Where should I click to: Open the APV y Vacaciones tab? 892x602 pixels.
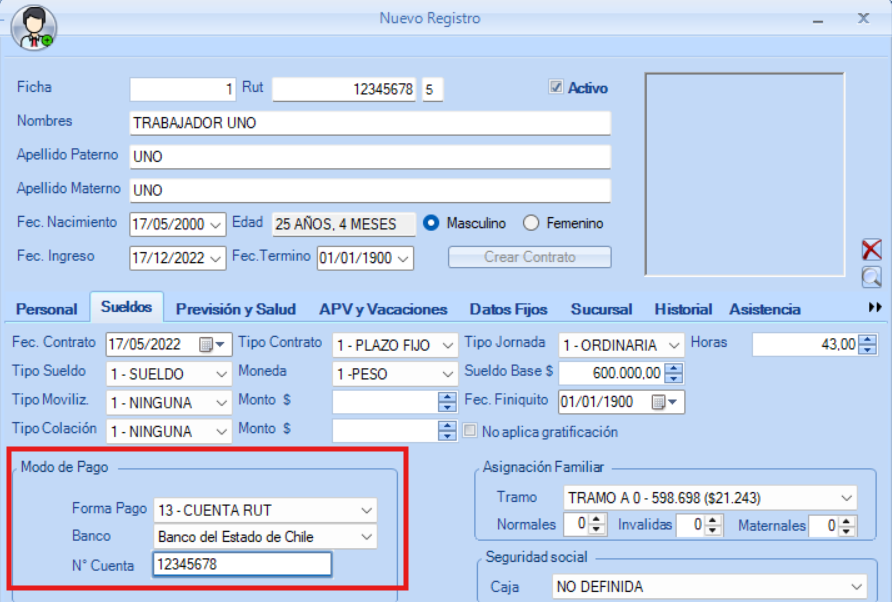coord(383,309)
